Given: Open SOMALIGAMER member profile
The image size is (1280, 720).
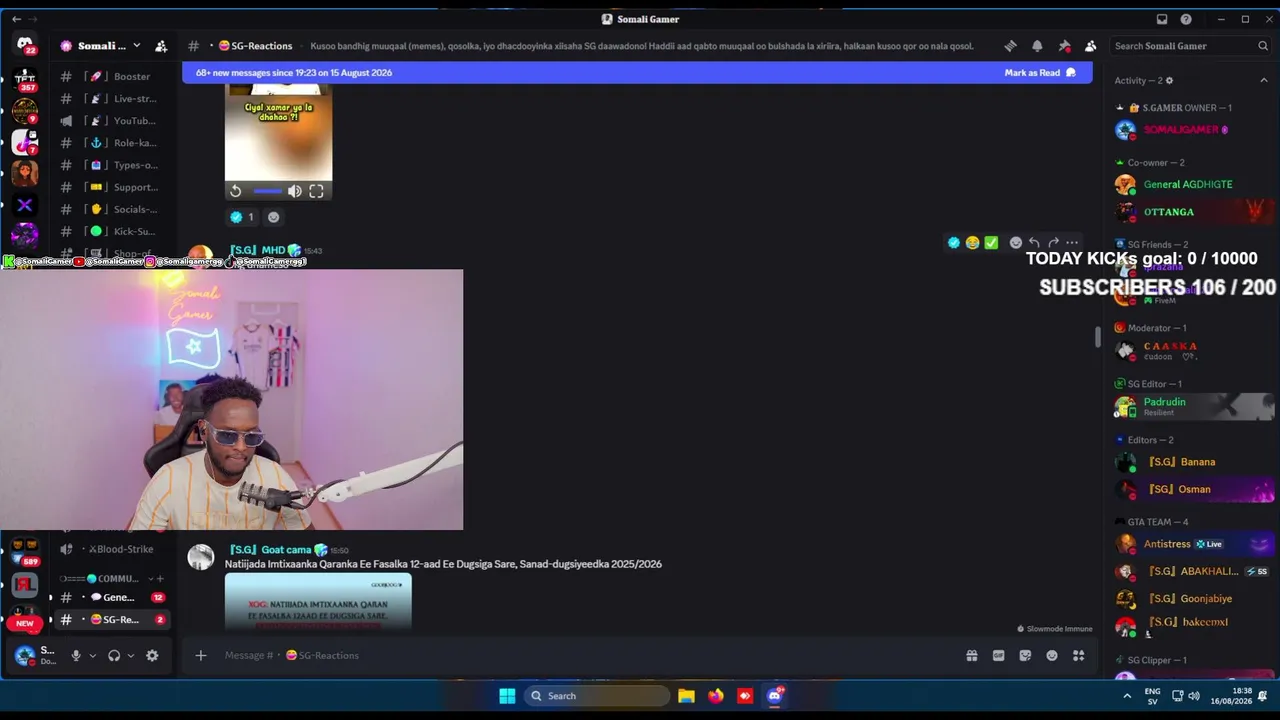Looking at the screenshot, I should (1193, 130).
